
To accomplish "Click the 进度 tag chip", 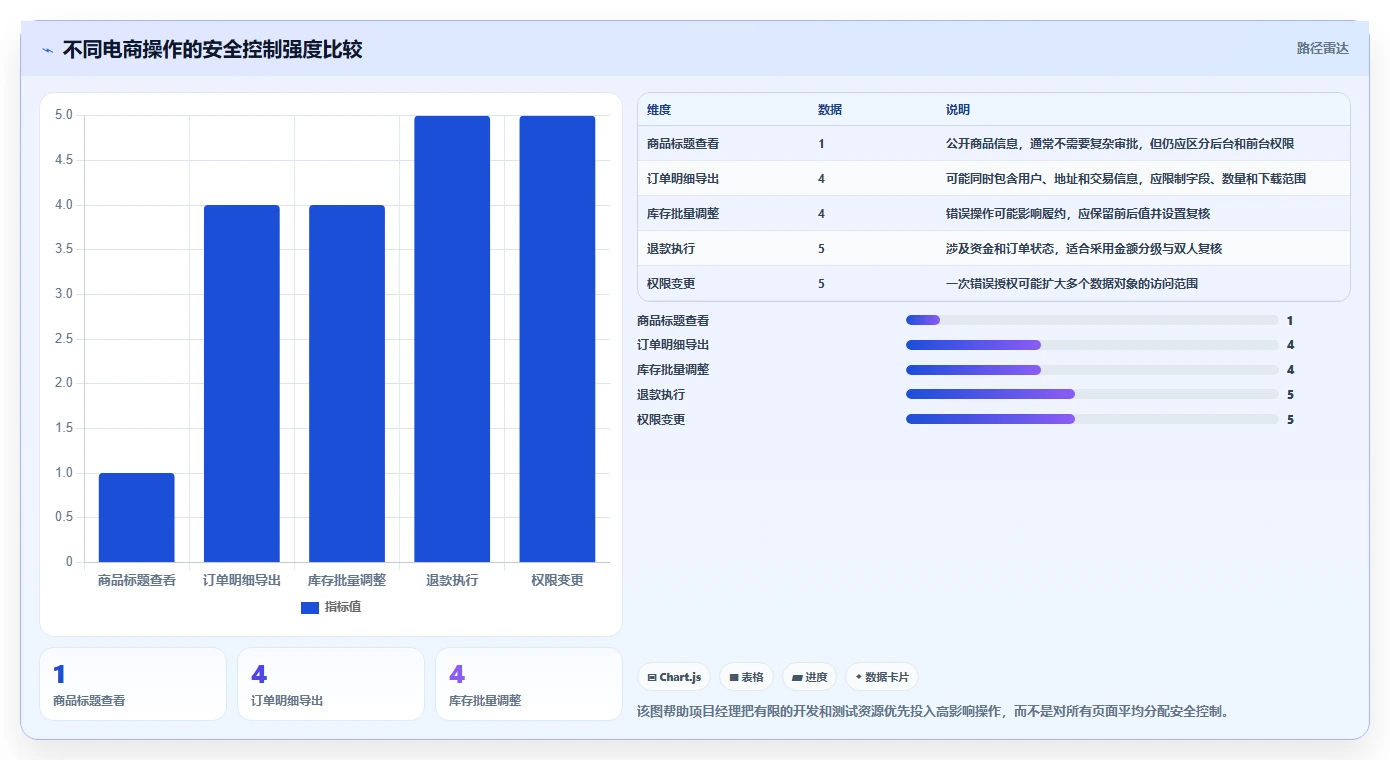I will click(x=809, y=677).
